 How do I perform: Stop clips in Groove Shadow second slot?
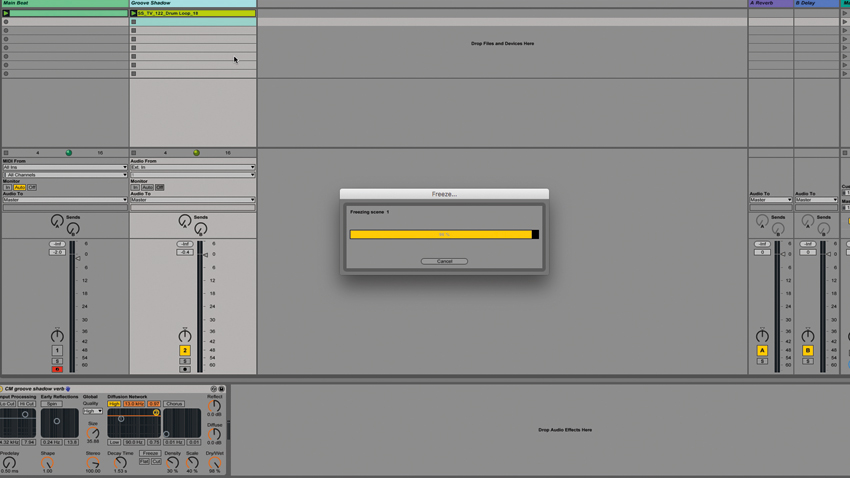coord(133,22)
